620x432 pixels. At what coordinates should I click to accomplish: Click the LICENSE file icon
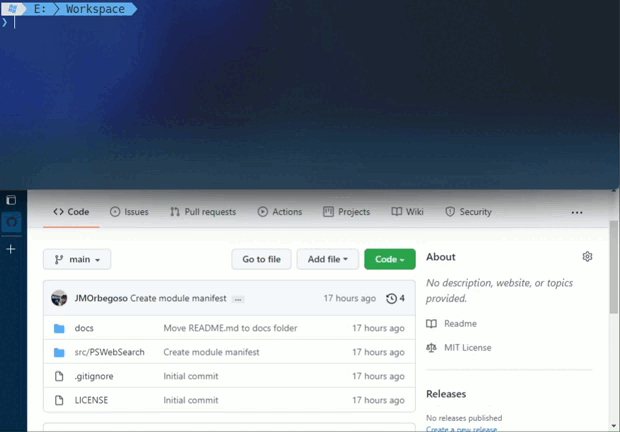pos(59,400)
